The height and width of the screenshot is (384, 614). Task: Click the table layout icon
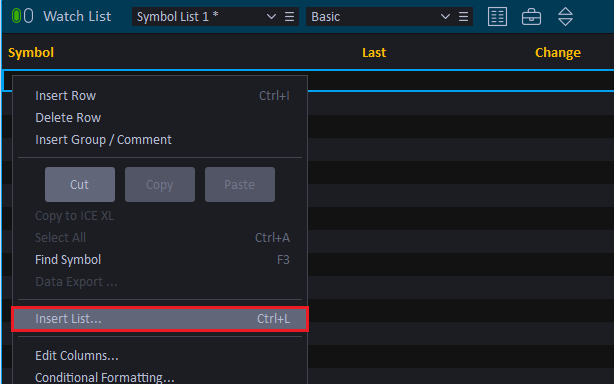(497, 16)
